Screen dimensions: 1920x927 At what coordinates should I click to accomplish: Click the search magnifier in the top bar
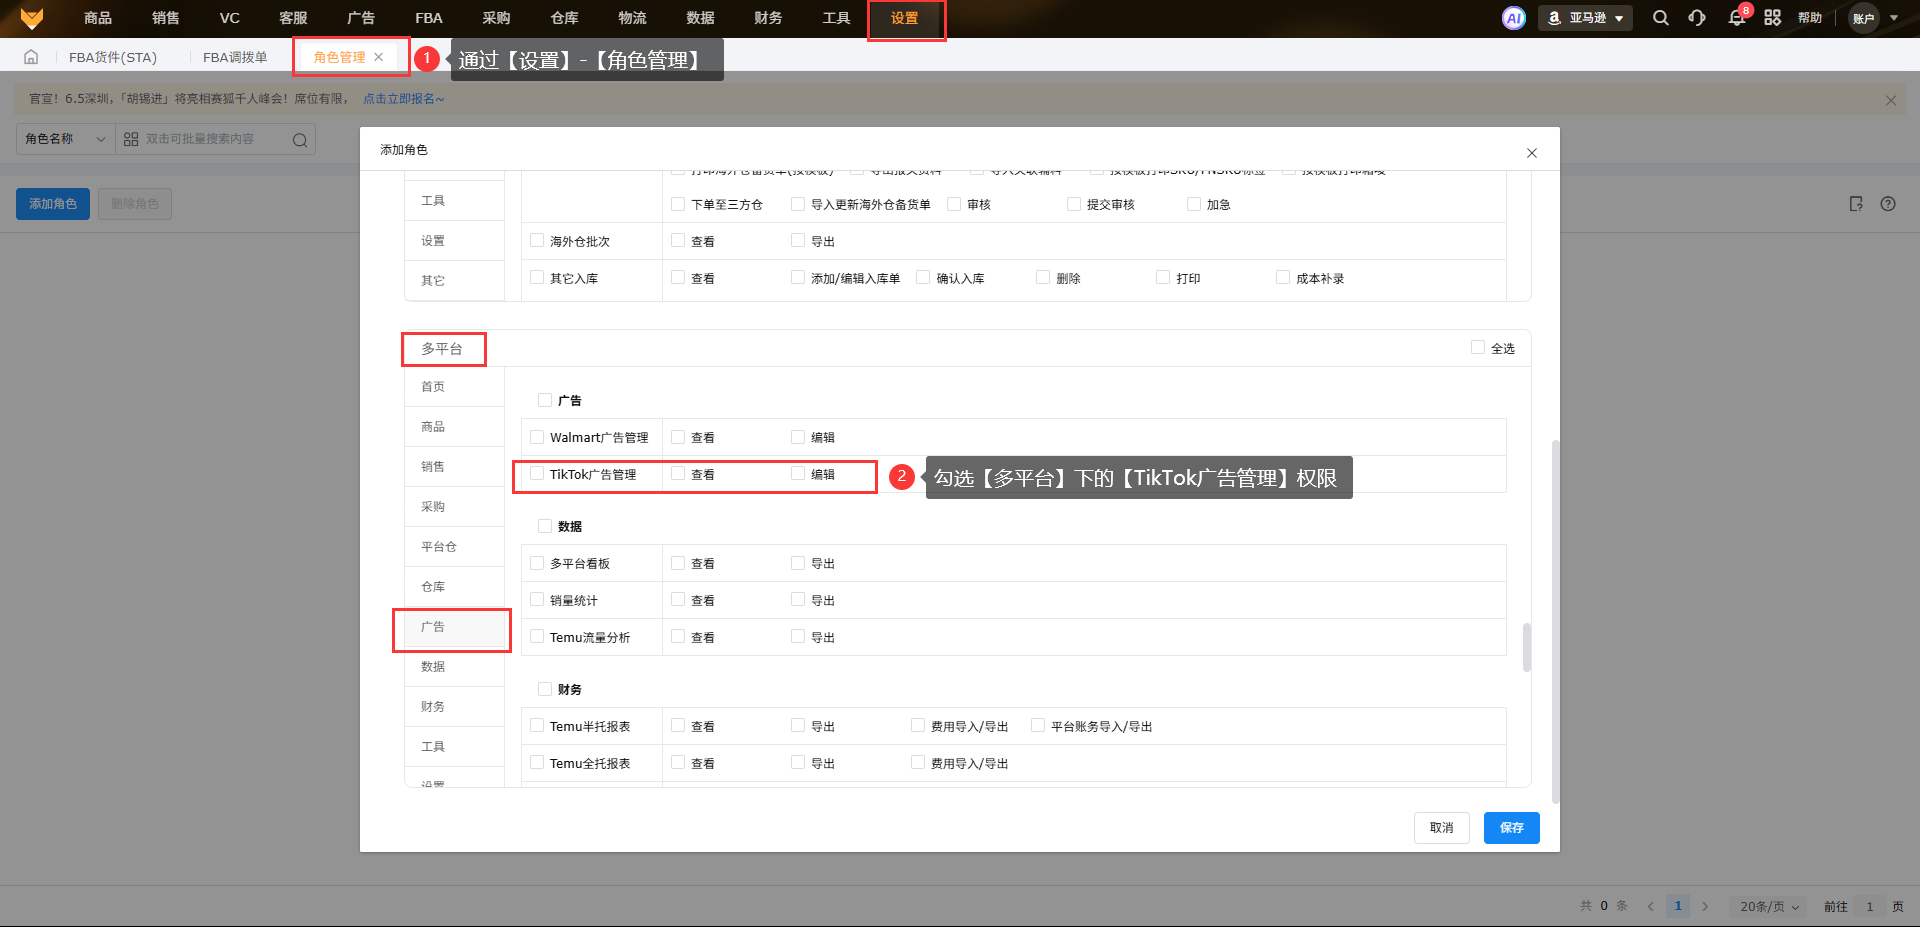coord(1661,18)
